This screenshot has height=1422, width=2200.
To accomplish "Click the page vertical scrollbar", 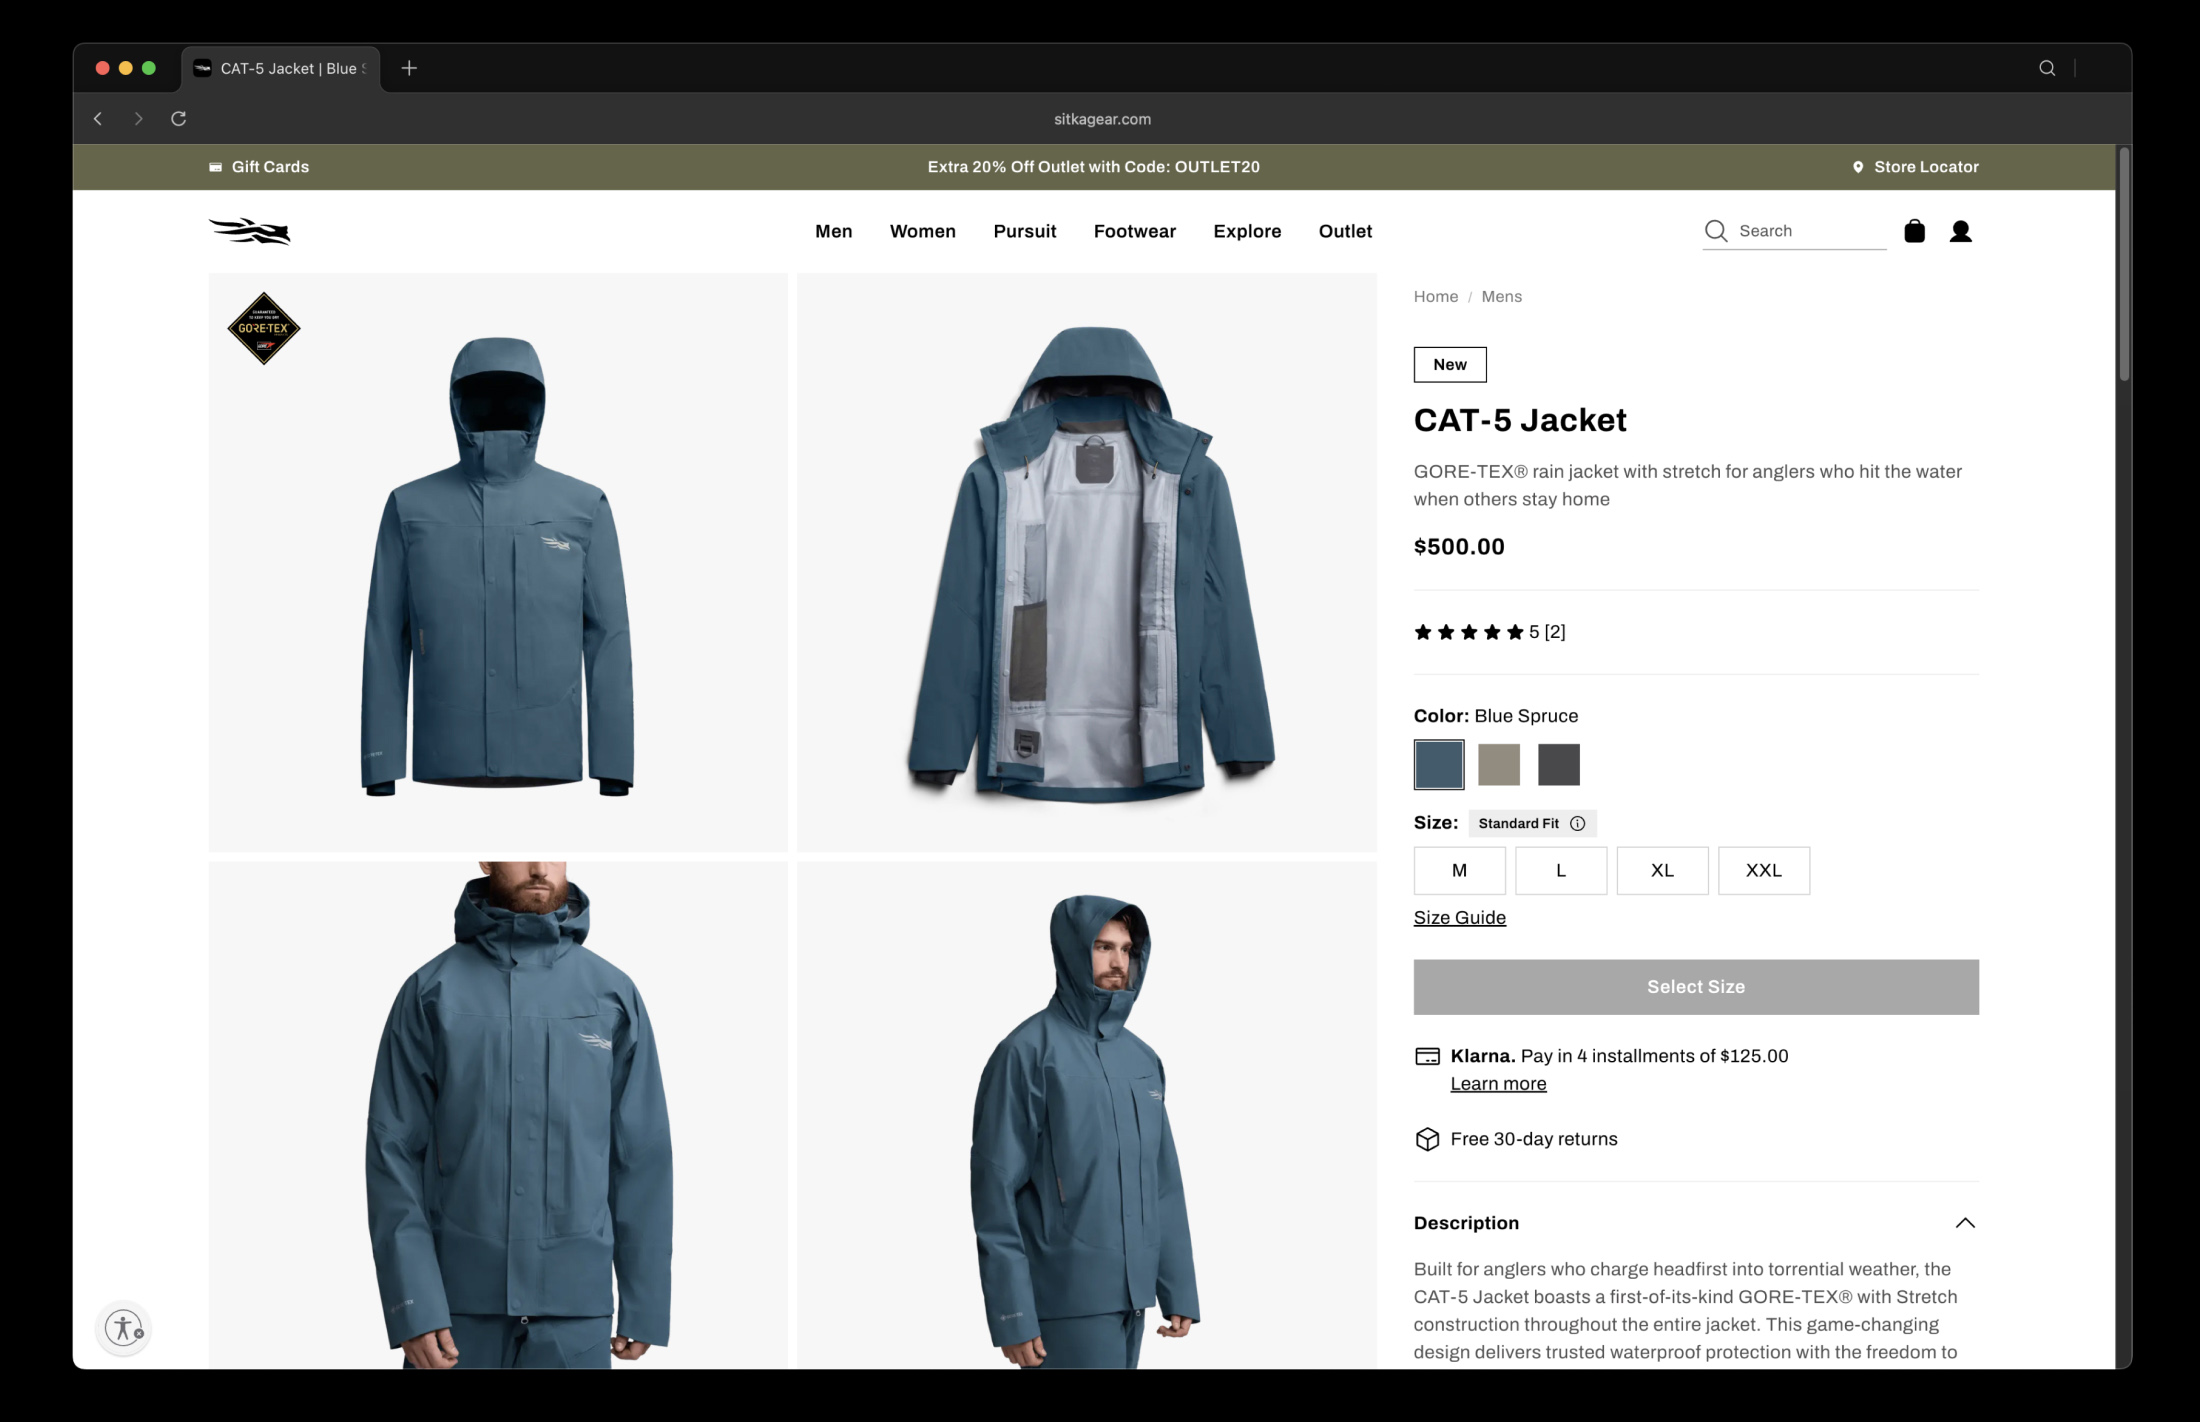I will tap(2123, 265).
